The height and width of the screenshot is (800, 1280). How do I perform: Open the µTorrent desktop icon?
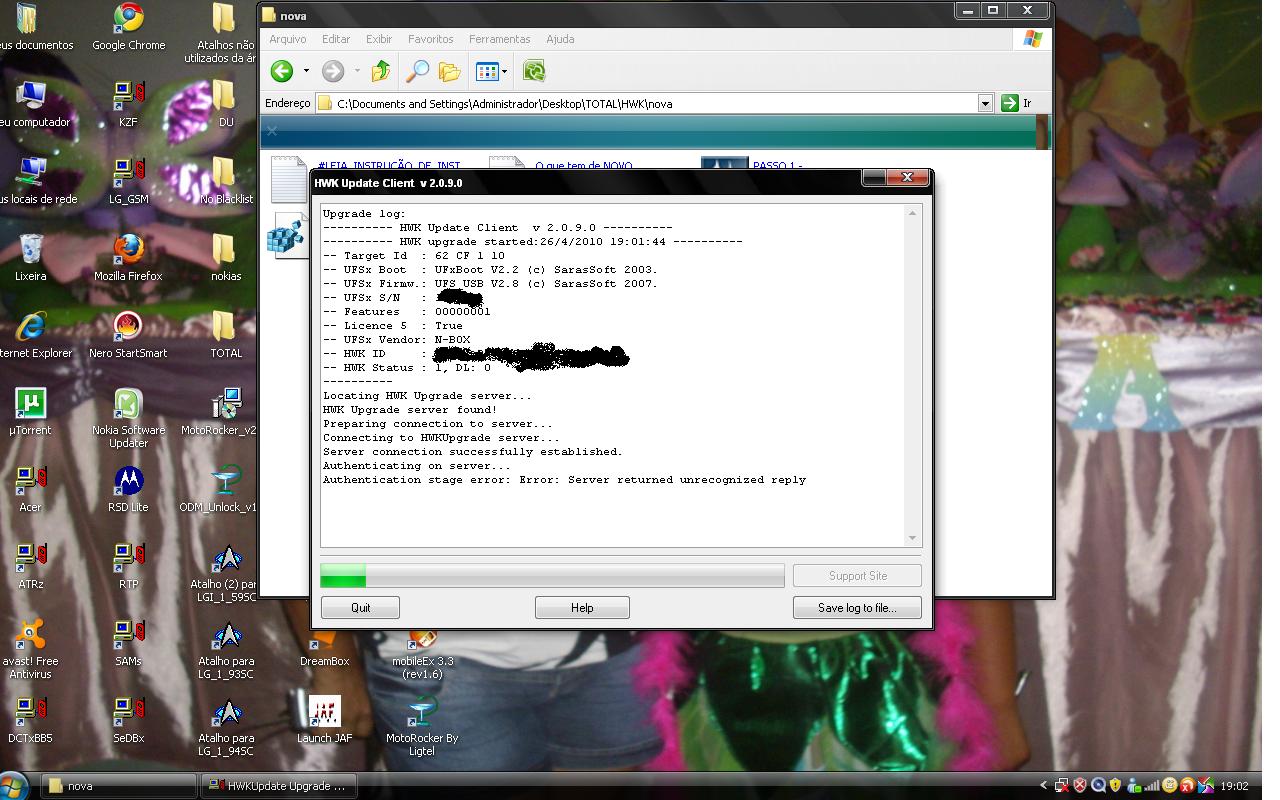(x=30, y=411)
